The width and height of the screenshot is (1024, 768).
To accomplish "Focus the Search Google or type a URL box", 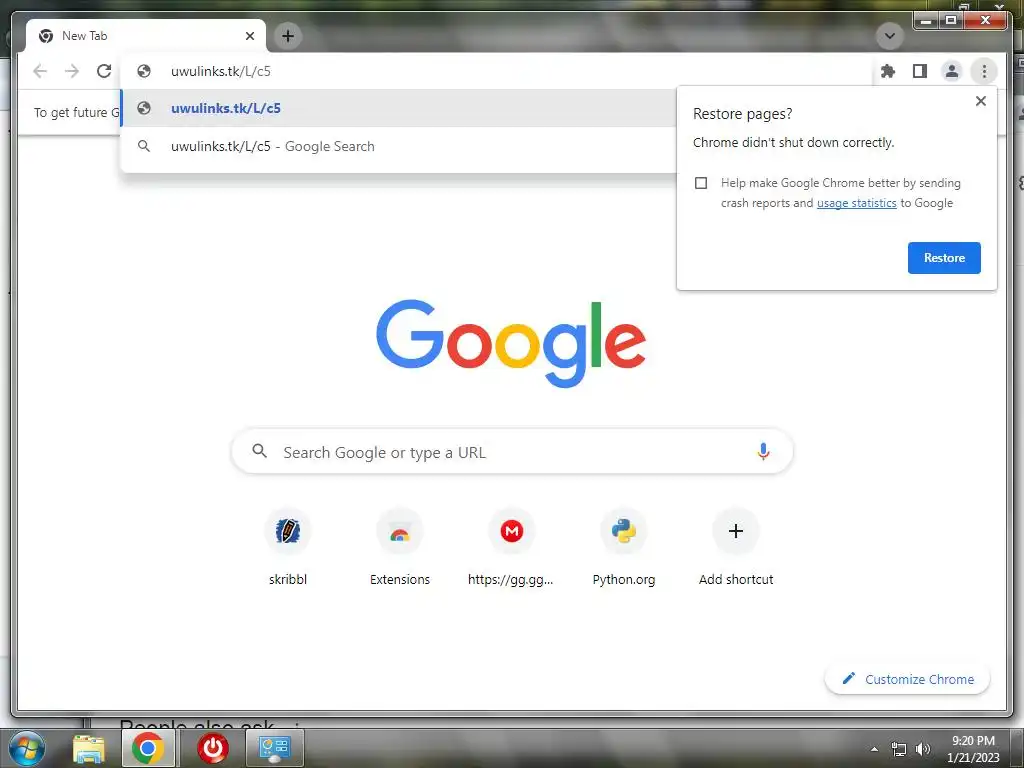I will coord(512,451).
